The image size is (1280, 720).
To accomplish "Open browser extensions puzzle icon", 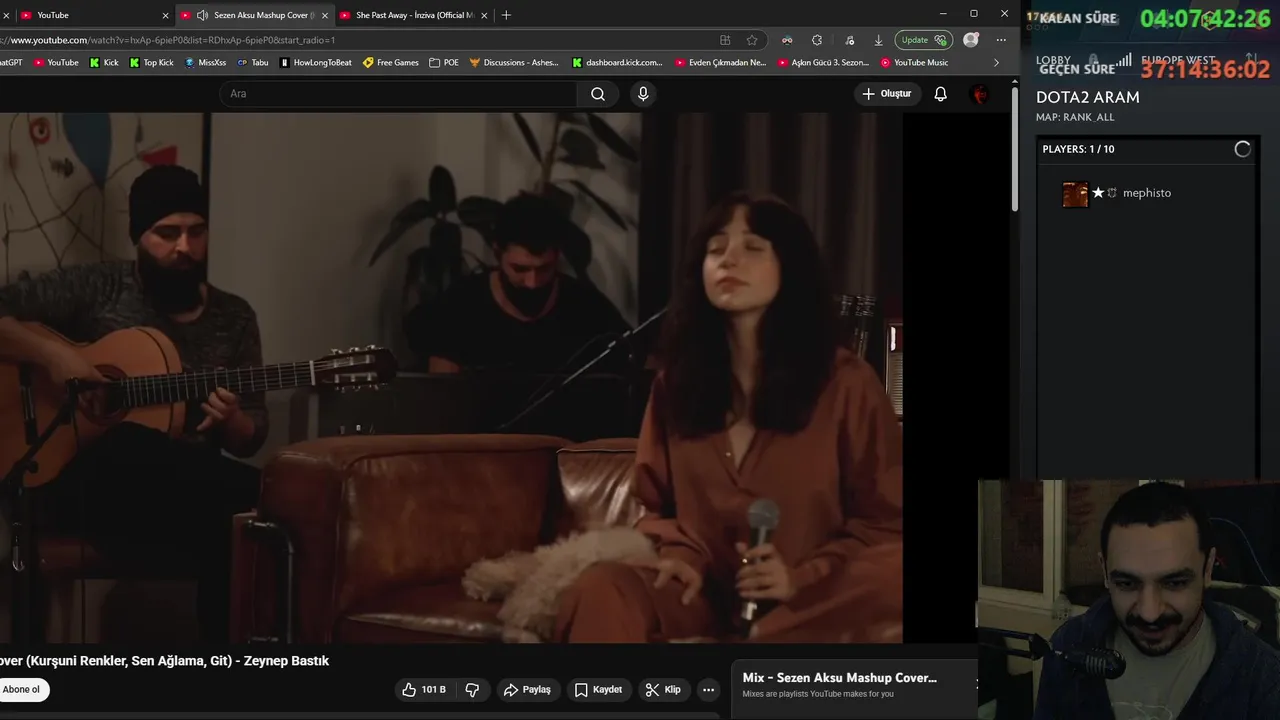I will (817, 40).
